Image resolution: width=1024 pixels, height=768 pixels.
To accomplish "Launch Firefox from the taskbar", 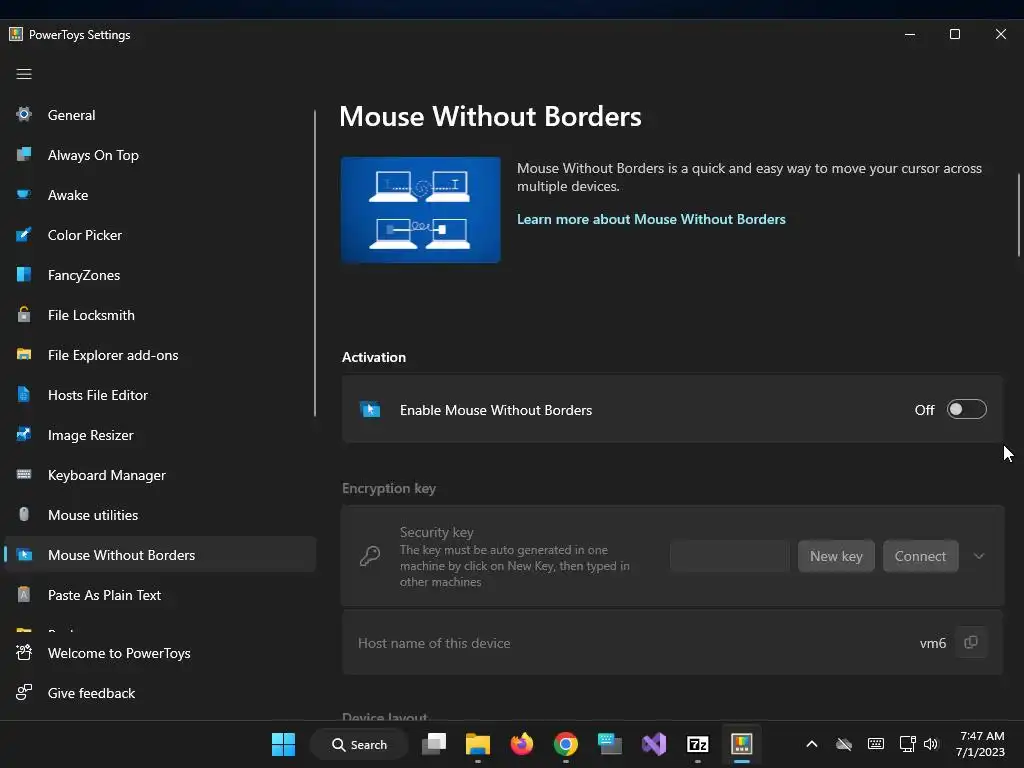I will point(522,744).
